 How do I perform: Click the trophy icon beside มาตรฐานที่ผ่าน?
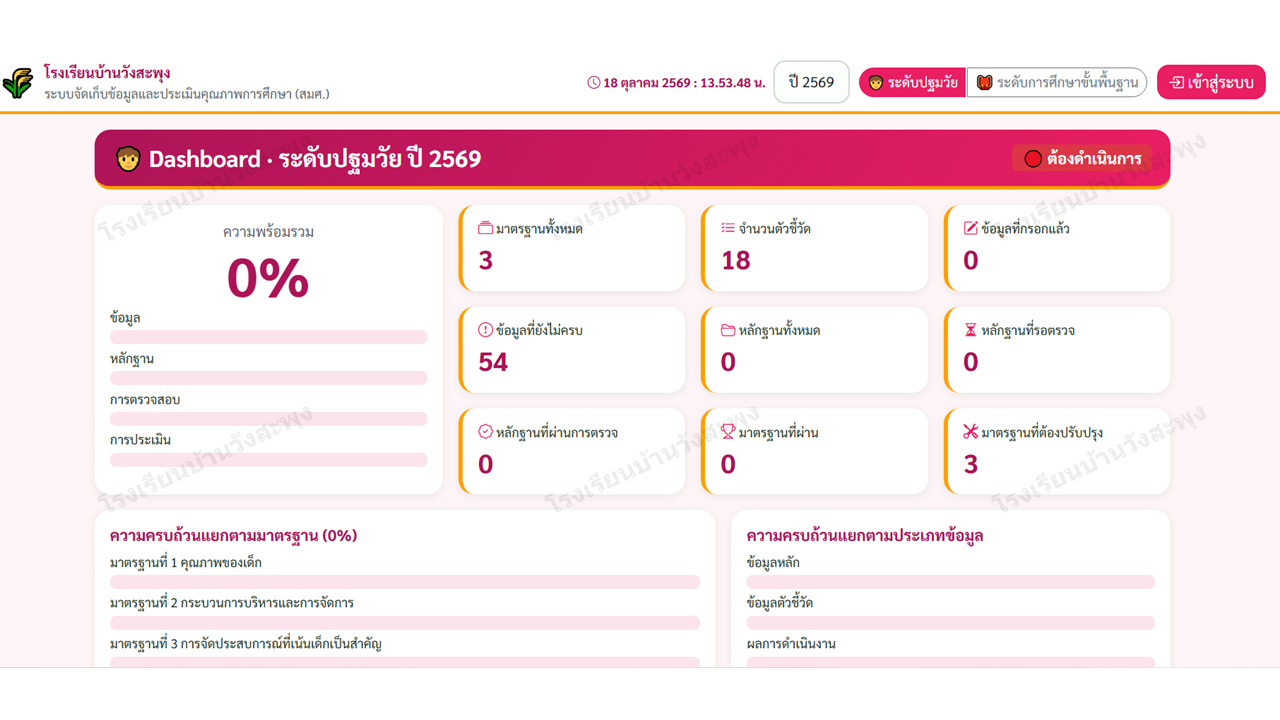pyautogui.click(x=728, y=432)
